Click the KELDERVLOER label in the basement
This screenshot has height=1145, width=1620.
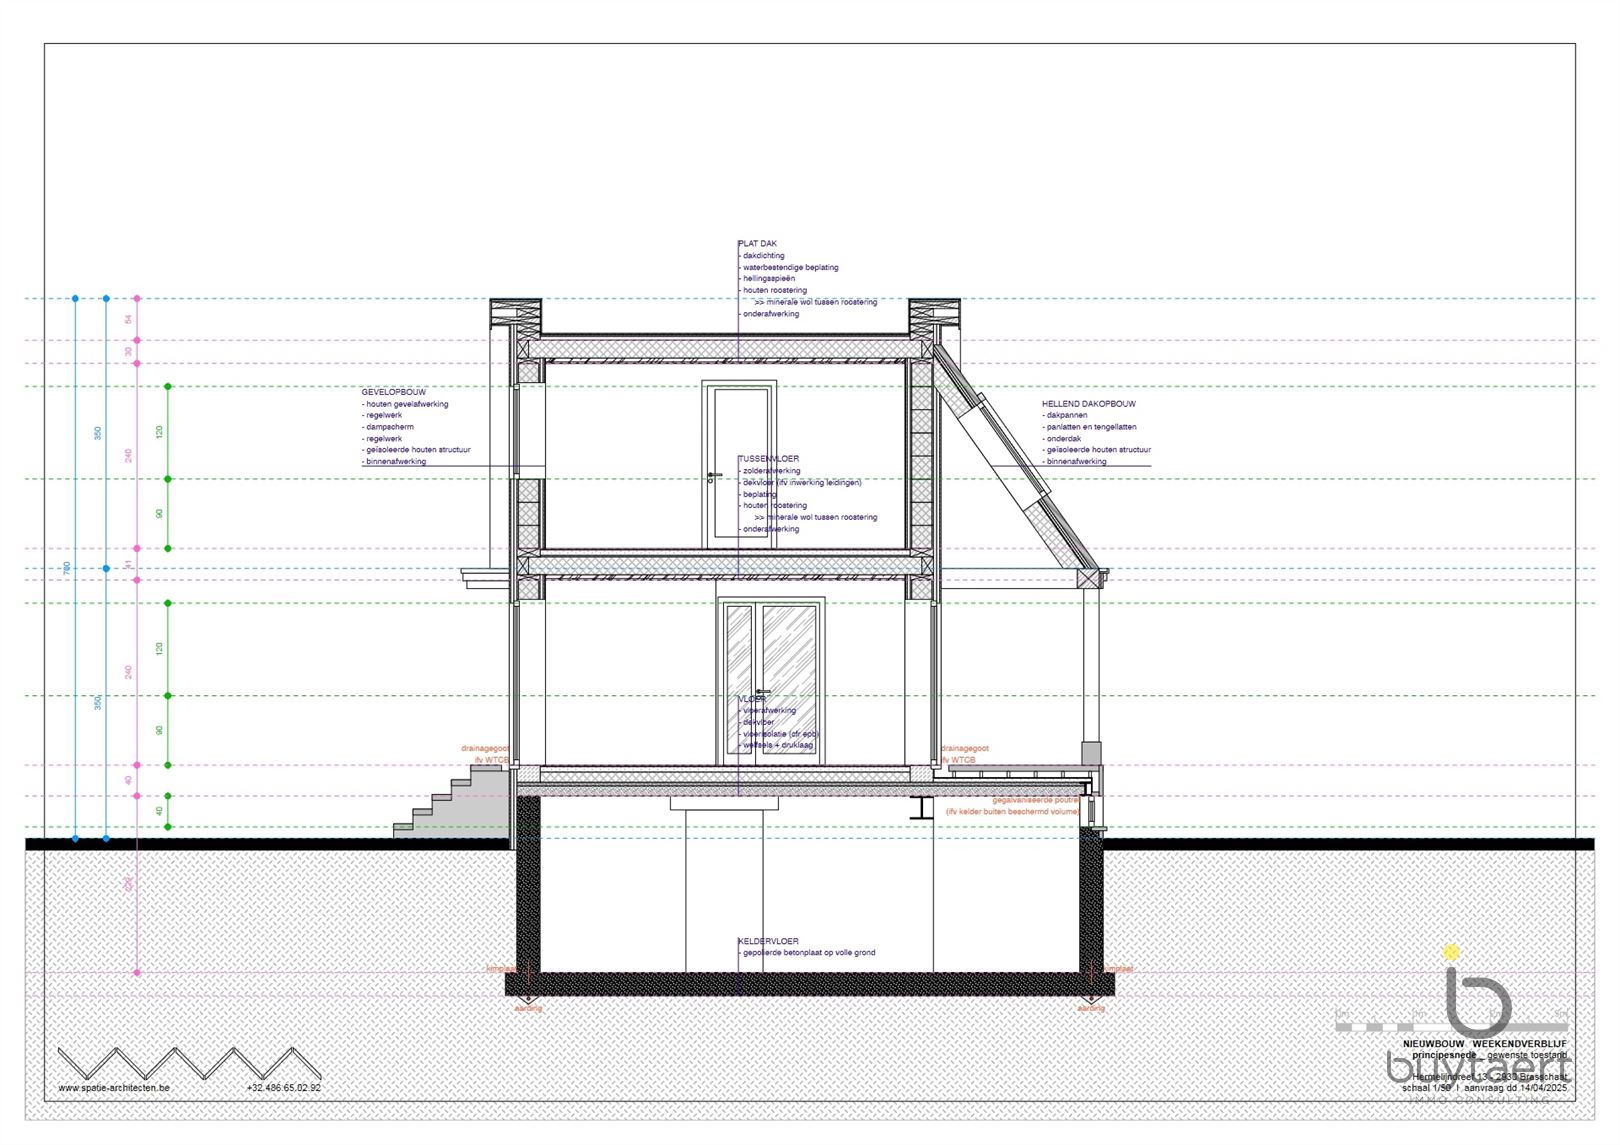(x=768, y=941)
